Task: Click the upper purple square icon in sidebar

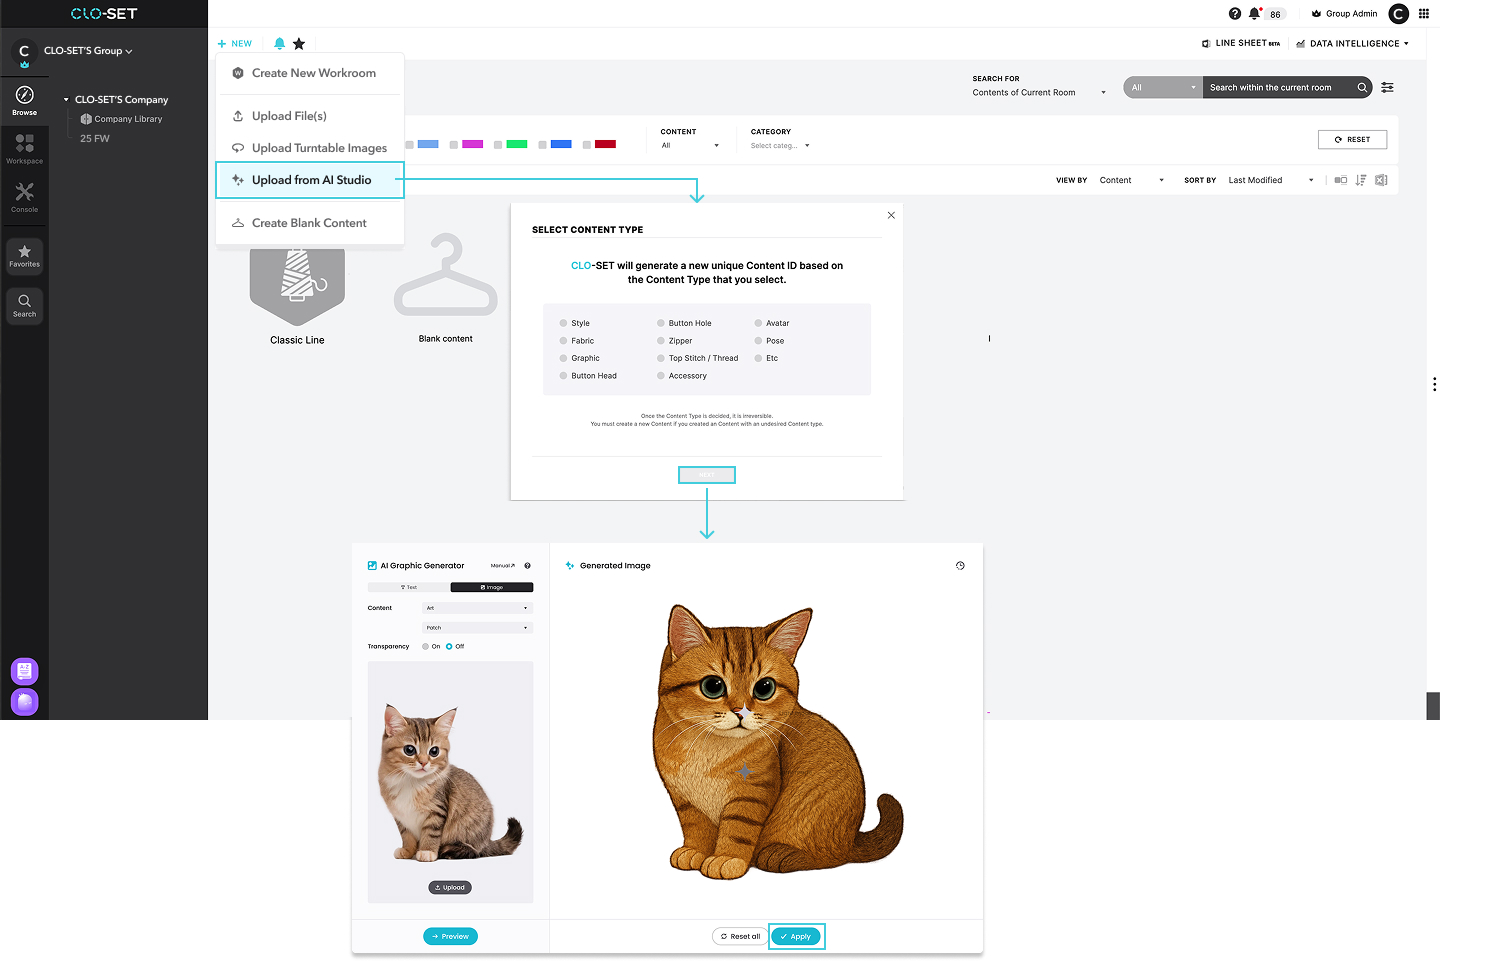Action: point(24,671)
